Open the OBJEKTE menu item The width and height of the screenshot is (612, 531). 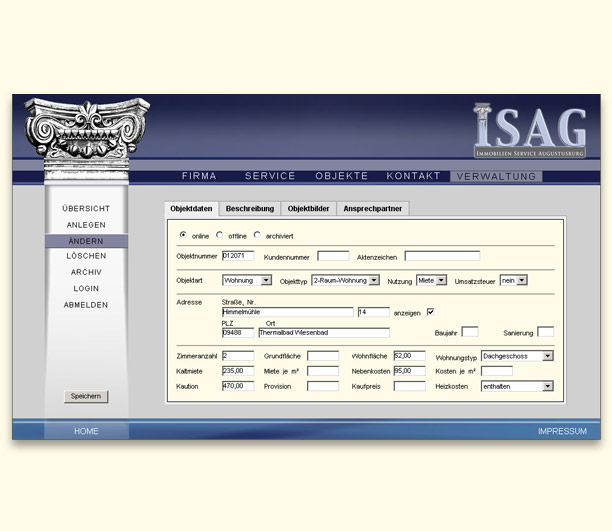pos(342,176)
